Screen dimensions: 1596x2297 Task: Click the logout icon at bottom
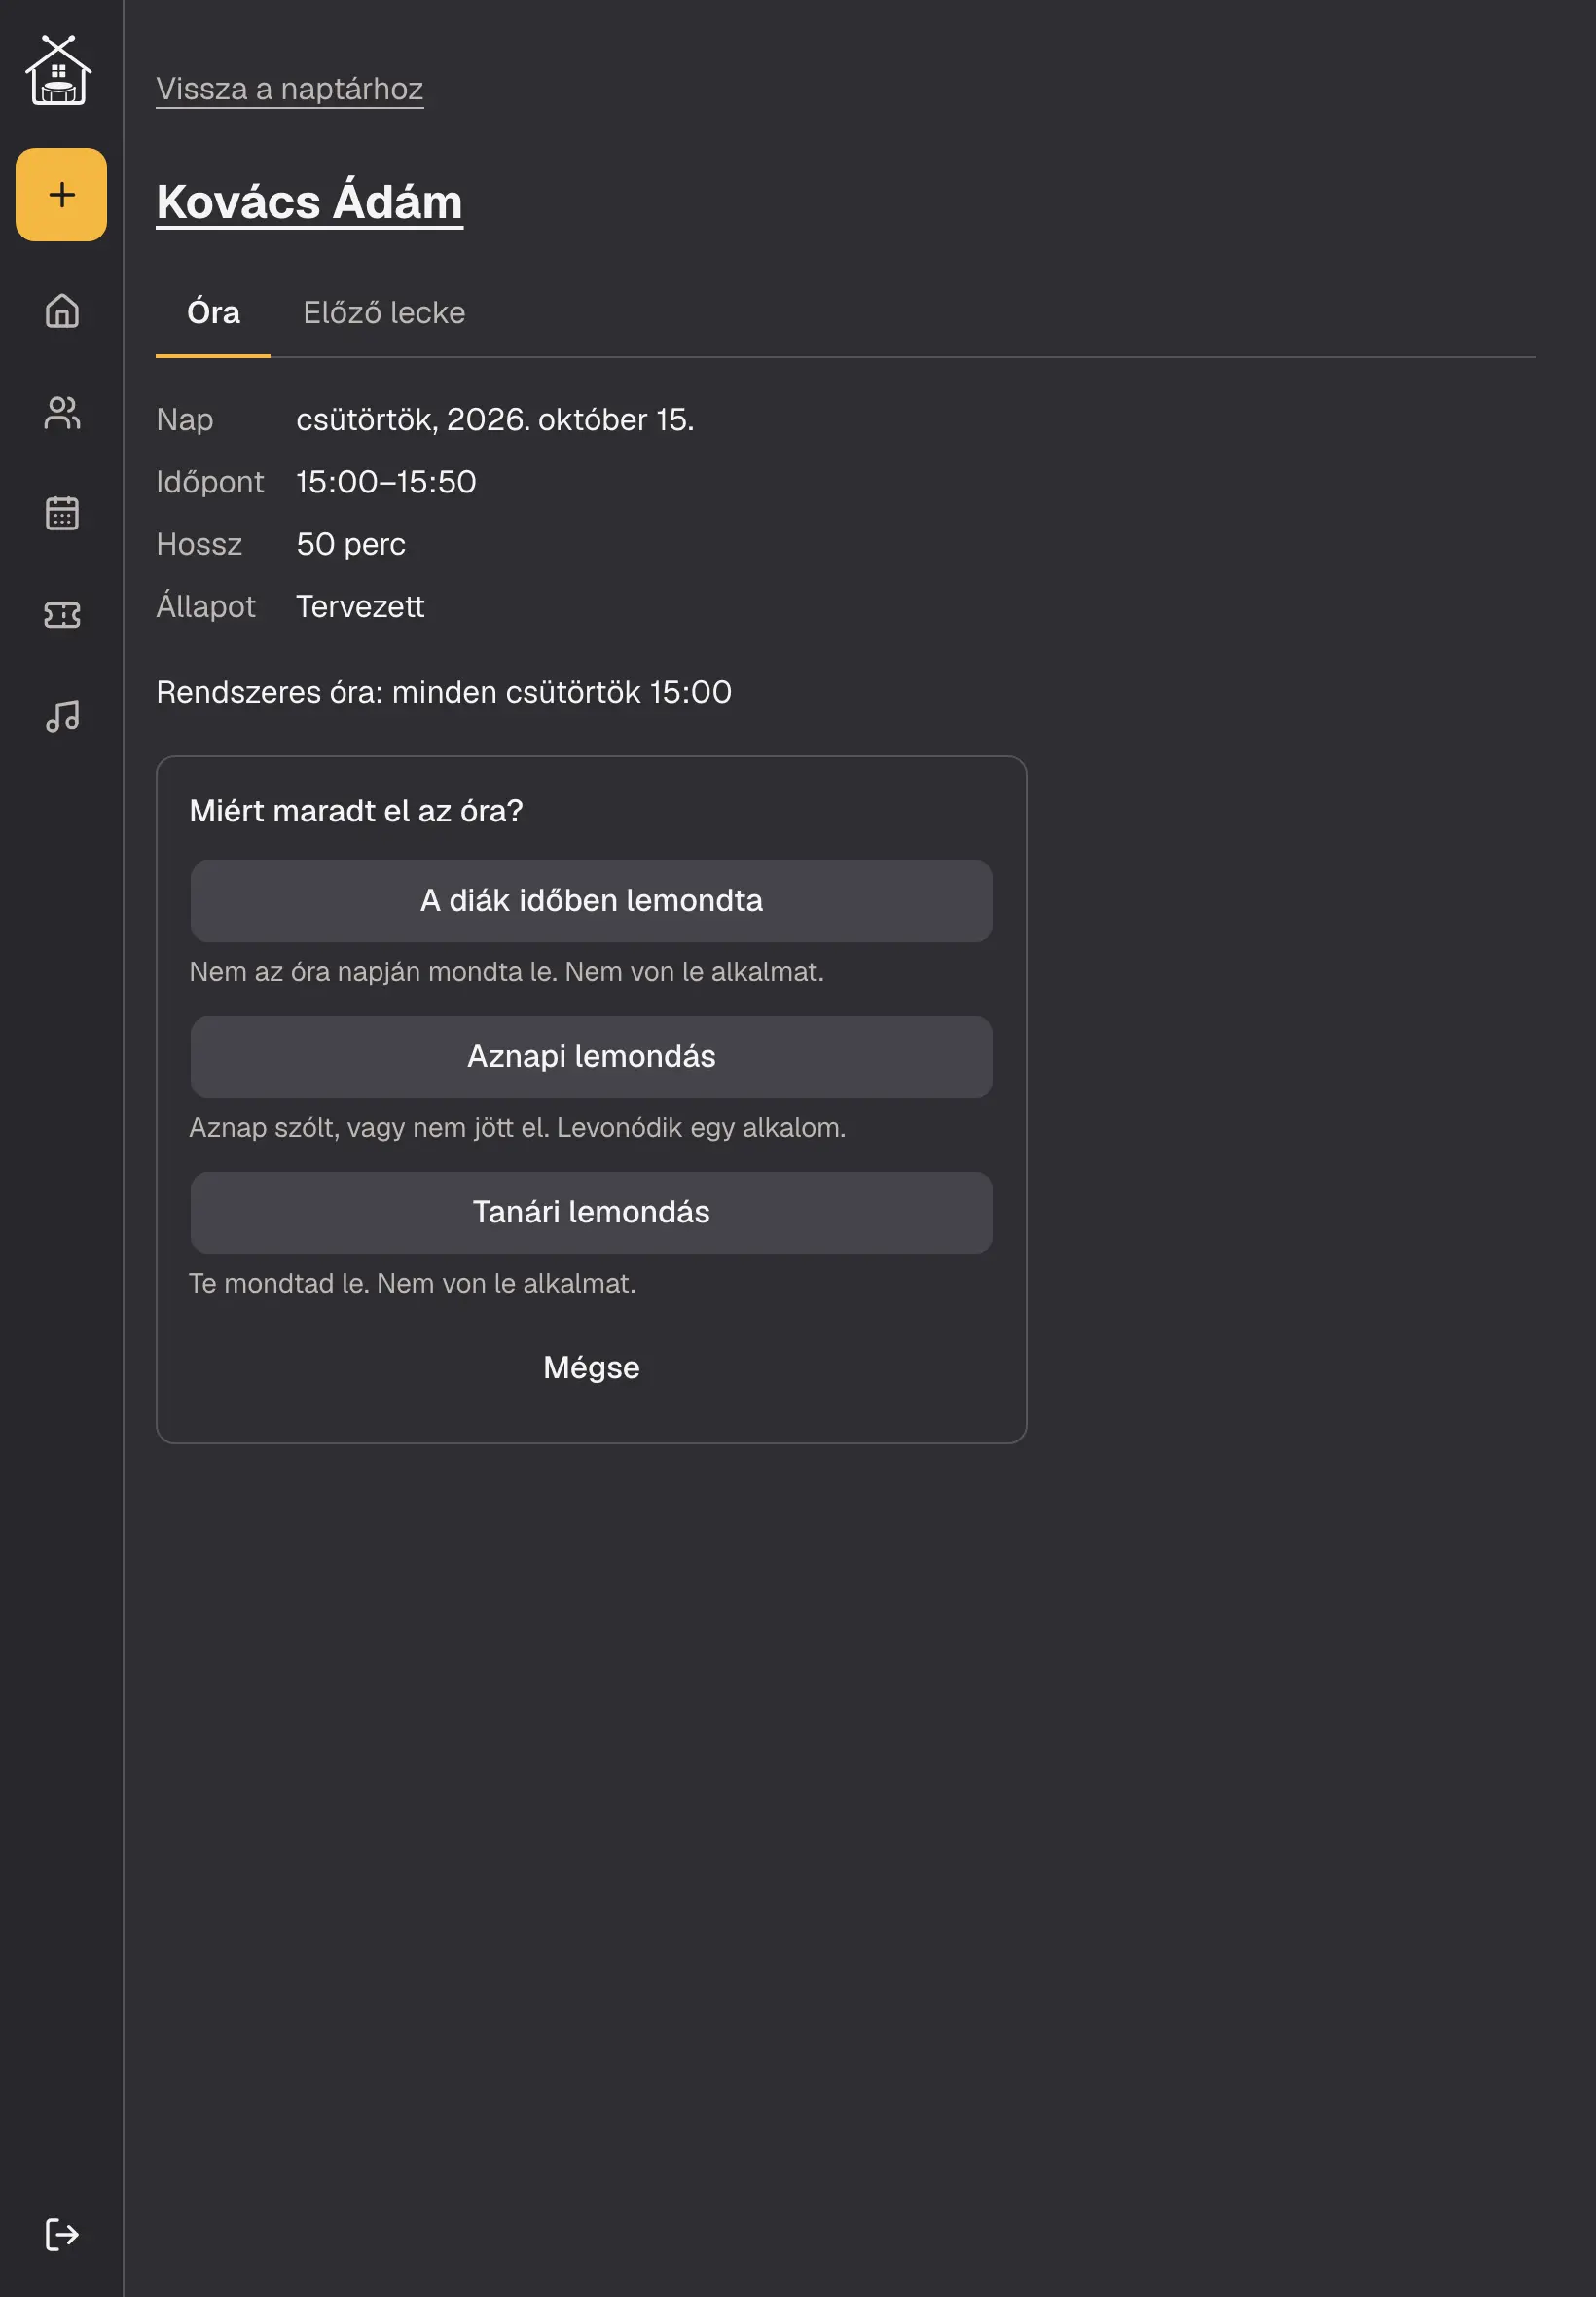(62, 2234)
